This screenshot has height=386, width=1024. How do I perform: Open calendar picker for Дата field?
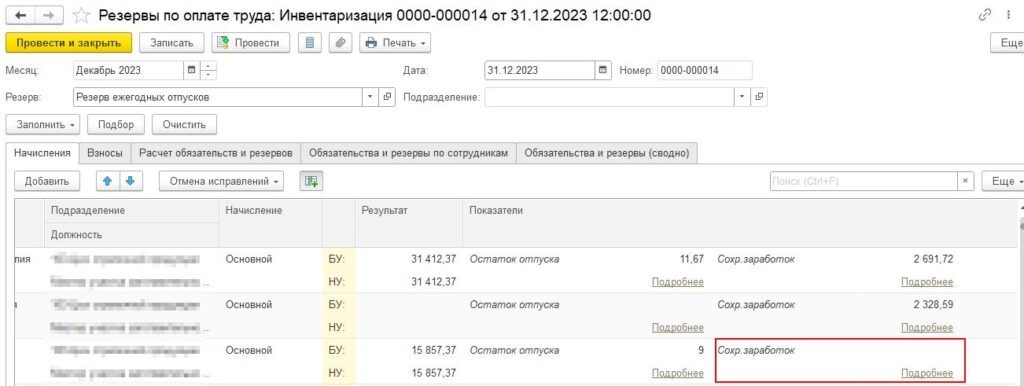pyautogui.click(x=603, y=71)
